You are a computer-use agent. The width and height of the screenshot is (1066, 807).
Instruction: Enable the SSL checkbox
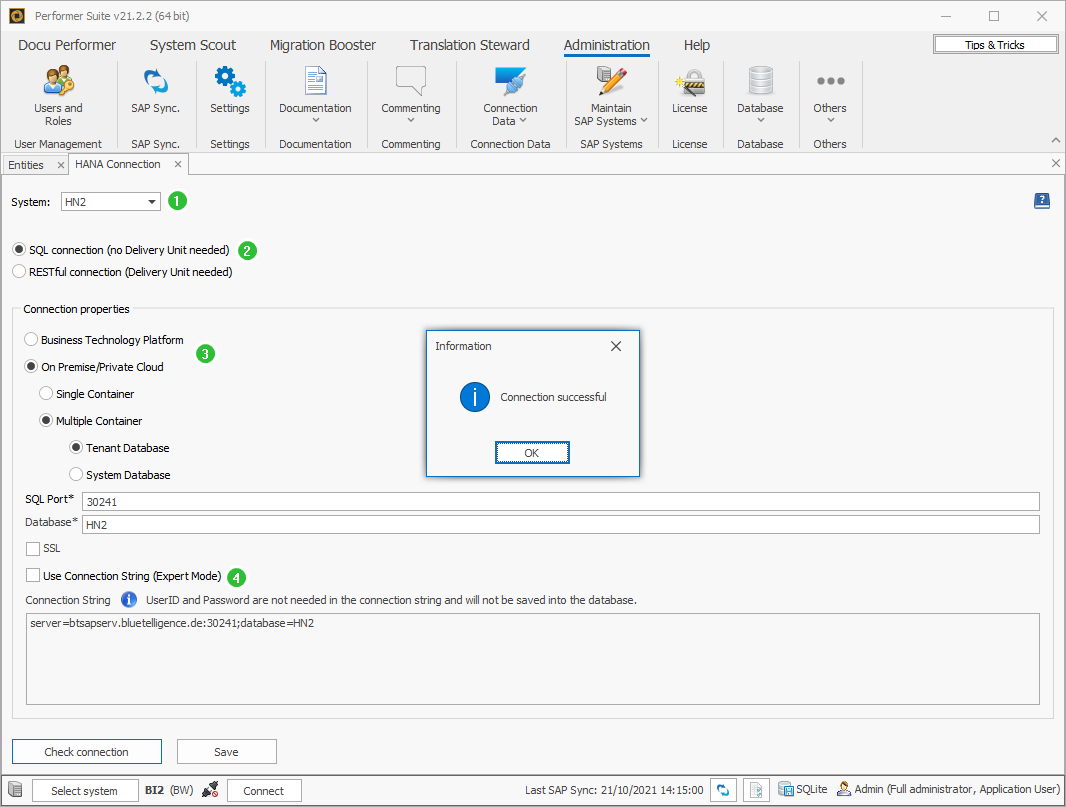[x=32, y=548]
